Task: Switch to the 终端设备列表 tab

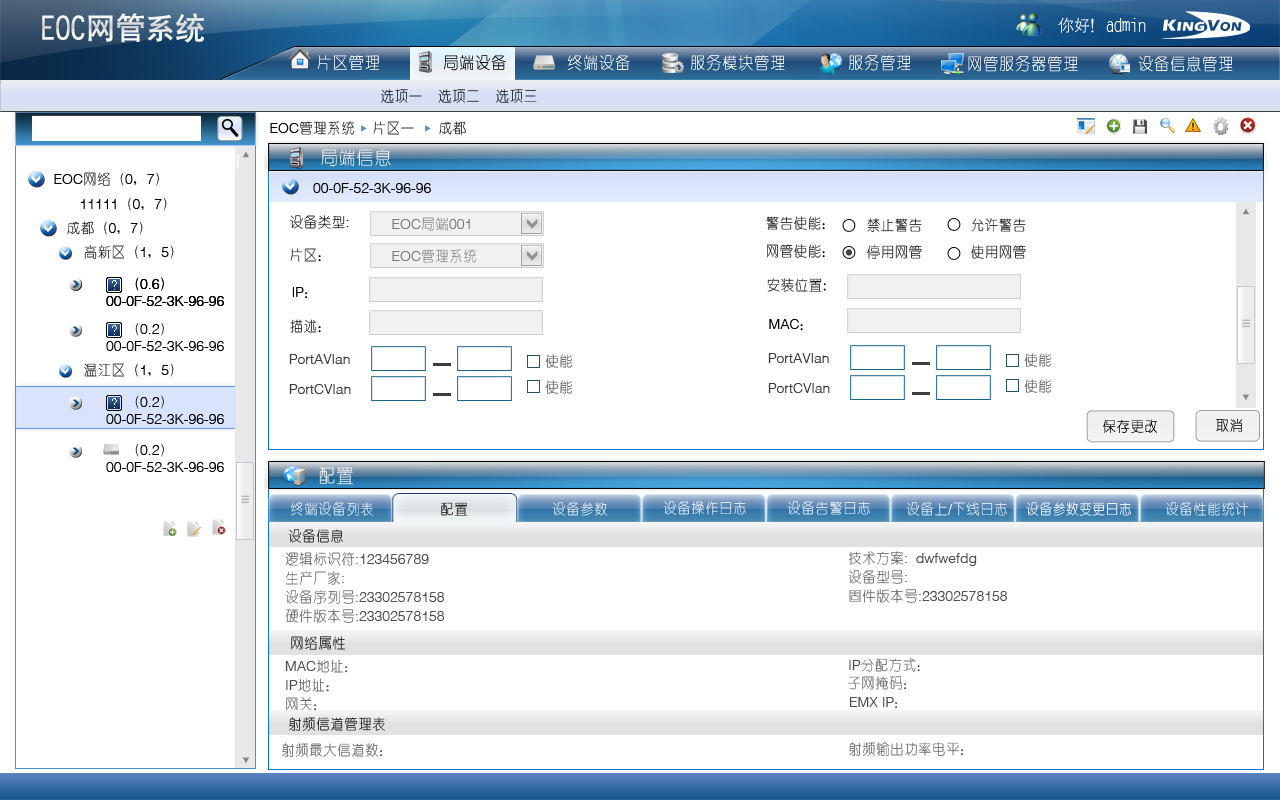Action: point(331,508)
